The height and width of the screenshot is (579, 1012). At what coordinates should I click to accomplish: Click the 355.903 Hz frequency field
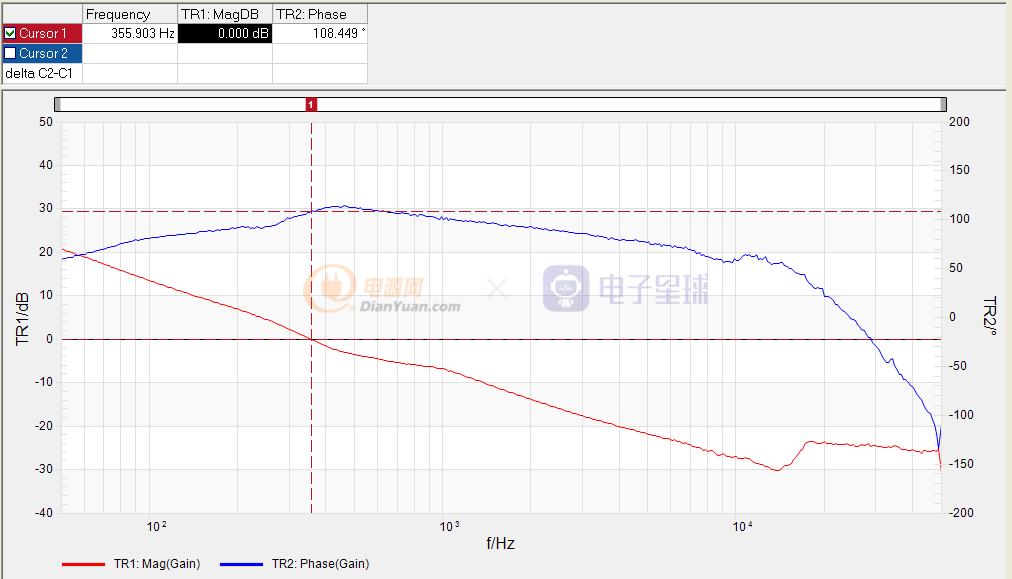tap(130, 33)
